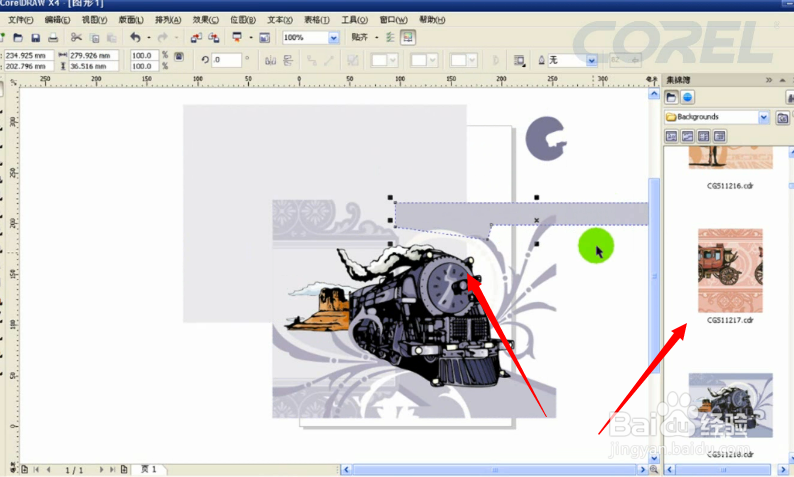The image size is (794, 477).
Task: Click the folder Browse icon in the scrapbook panel
Action: [671, 97]
